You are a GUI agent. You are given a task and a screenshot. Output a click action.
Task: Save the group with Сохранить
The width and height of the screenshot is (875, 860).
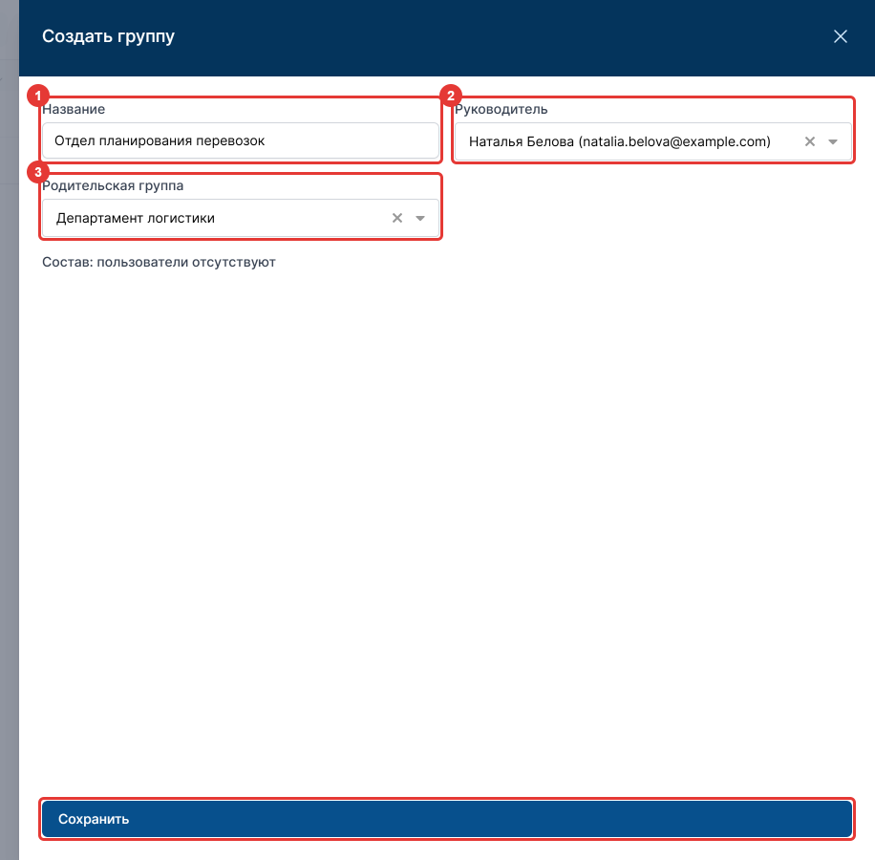(x=447, y=819)
